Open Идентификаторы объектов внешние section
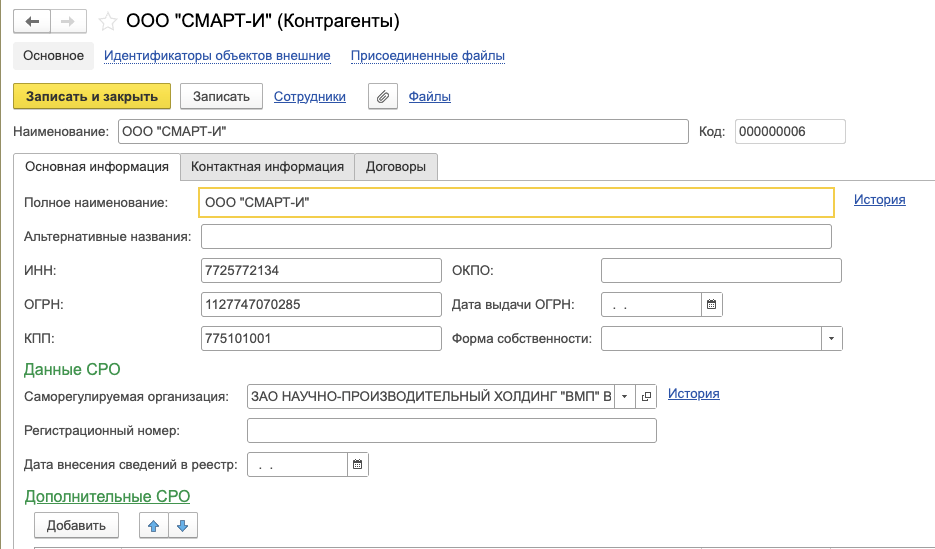 tap(217, 56)
